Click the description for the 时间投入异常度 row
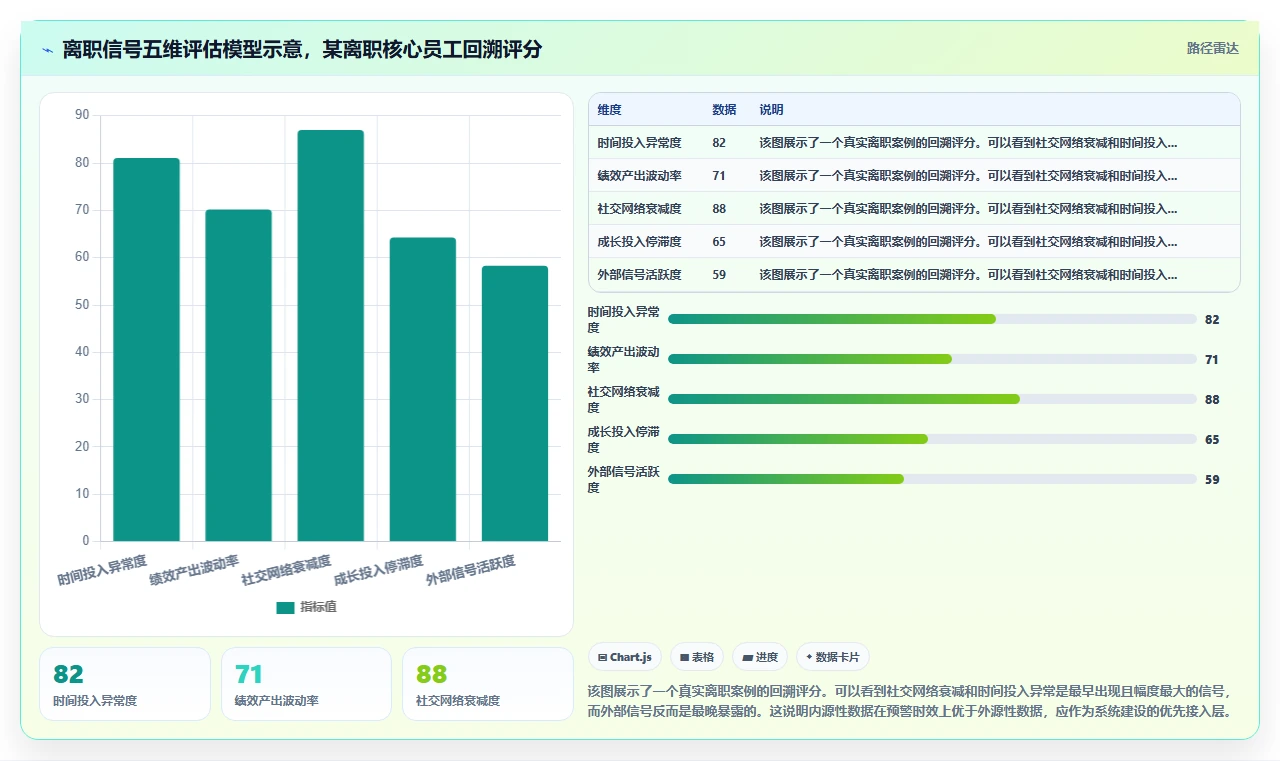Screen dimensions: 1280x761 pyautogui.click(x=968, y=143)
